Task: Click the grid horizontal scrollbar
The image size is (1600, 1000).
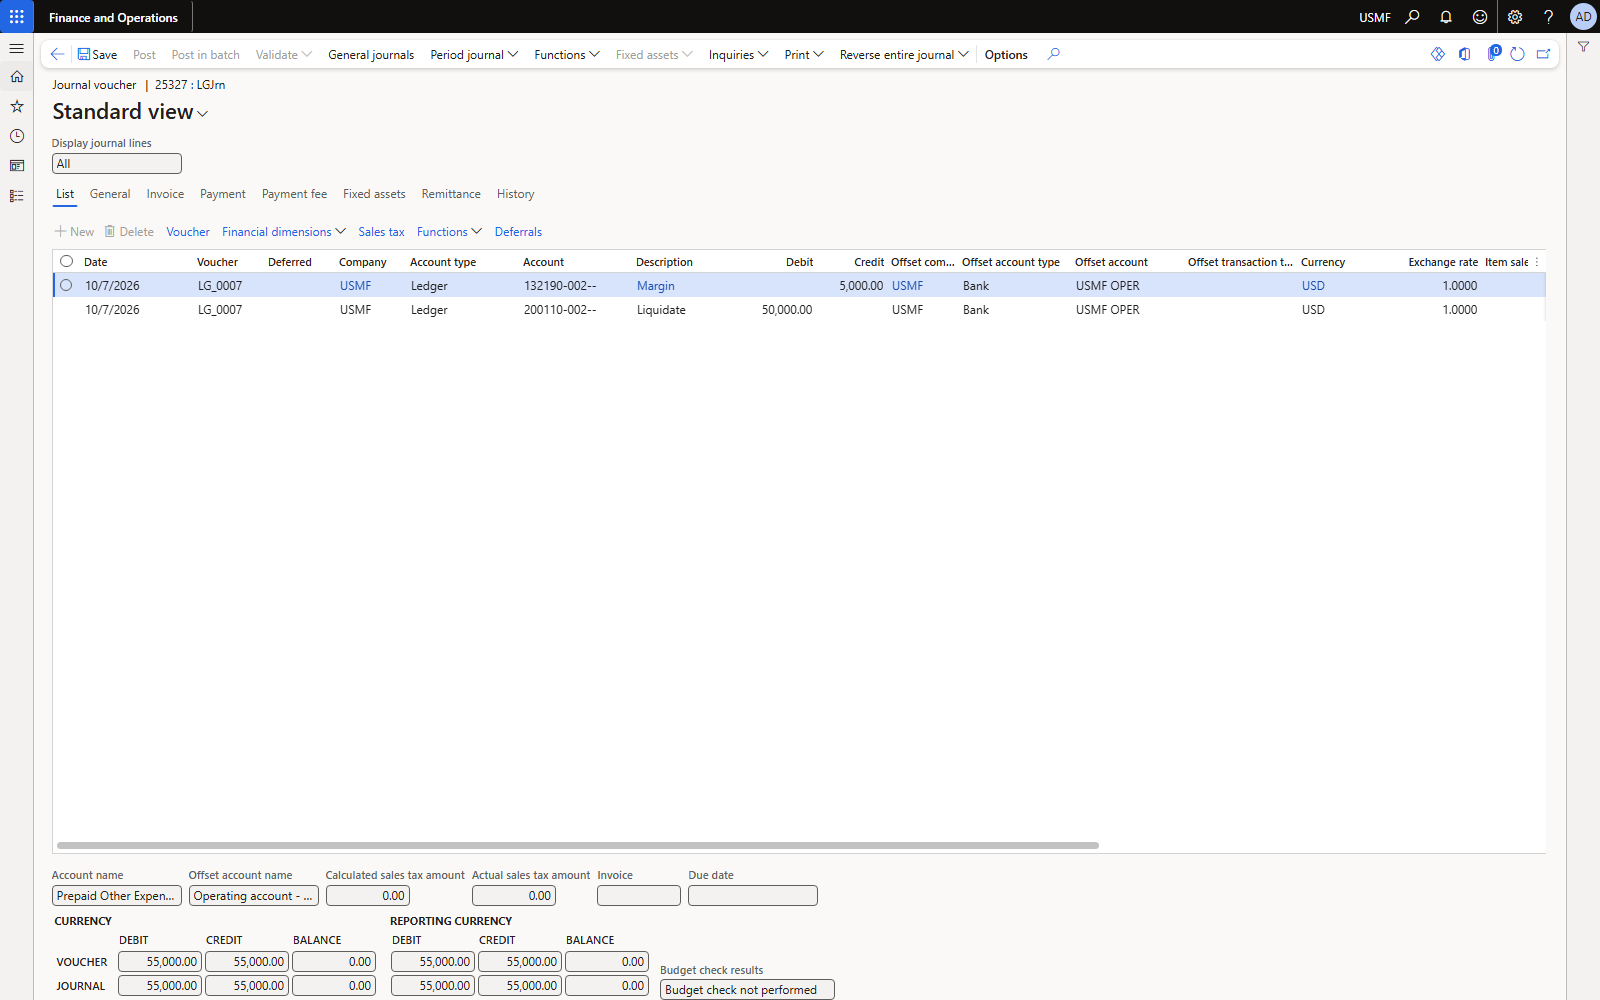Action: 578,845
